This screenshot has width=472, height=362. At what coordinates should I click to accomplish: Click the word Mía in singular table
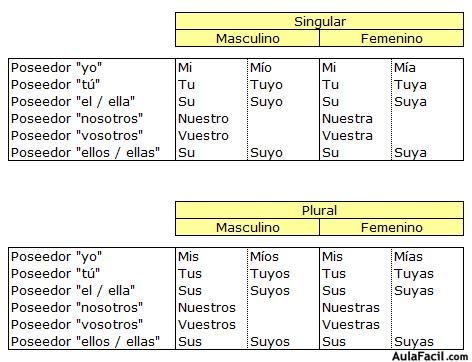405,68
